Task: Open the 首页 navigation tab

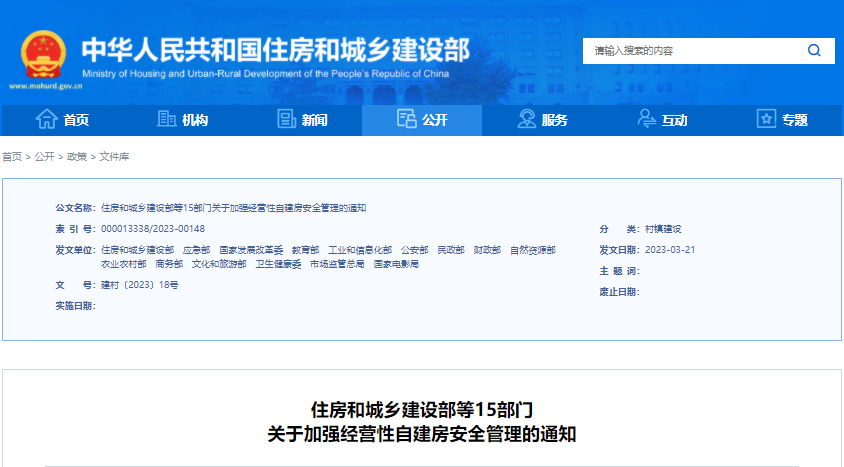Action: (x=62, y=120)
